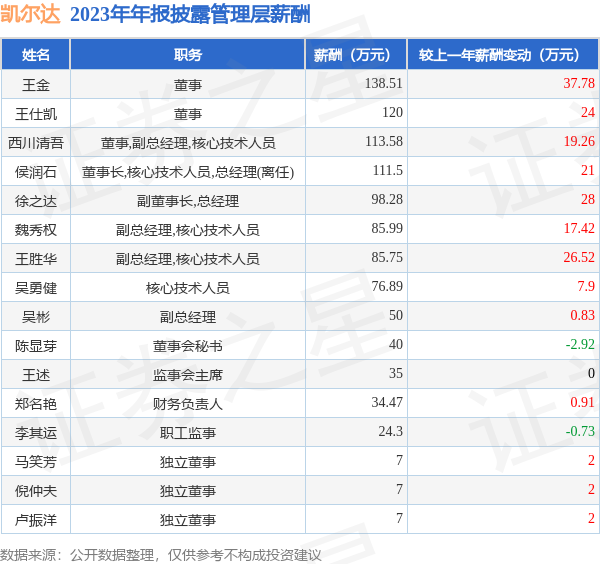Select the position 董事长,核心技术人员,总经理(离任)

click(188, 172)
